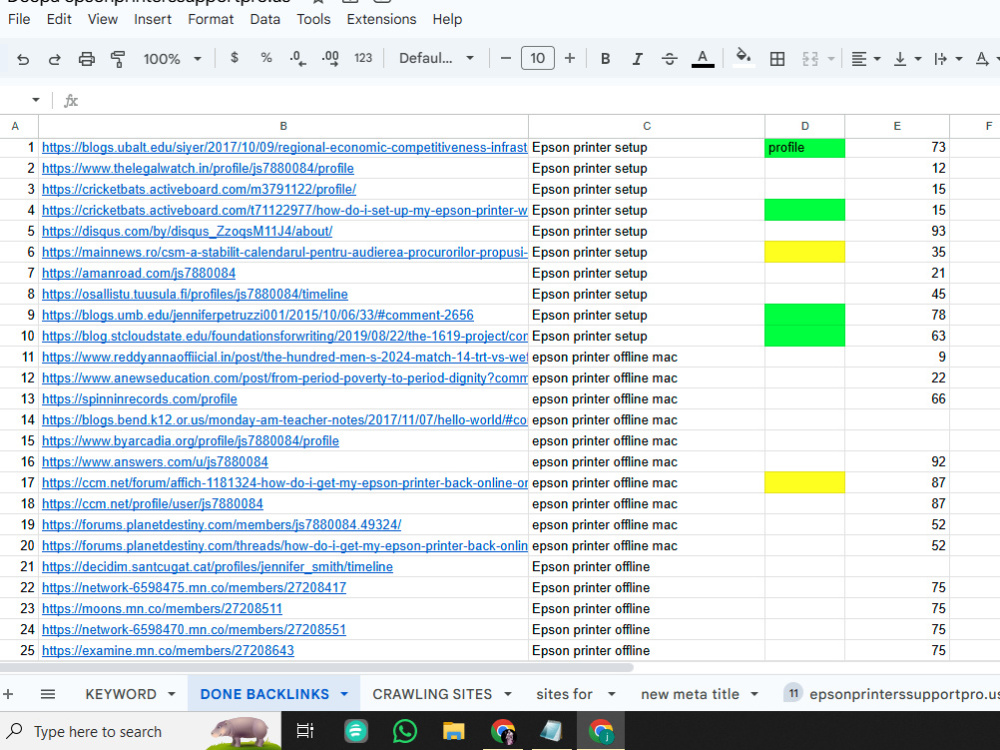Open File Explorer from taskbar

(453, 731)
